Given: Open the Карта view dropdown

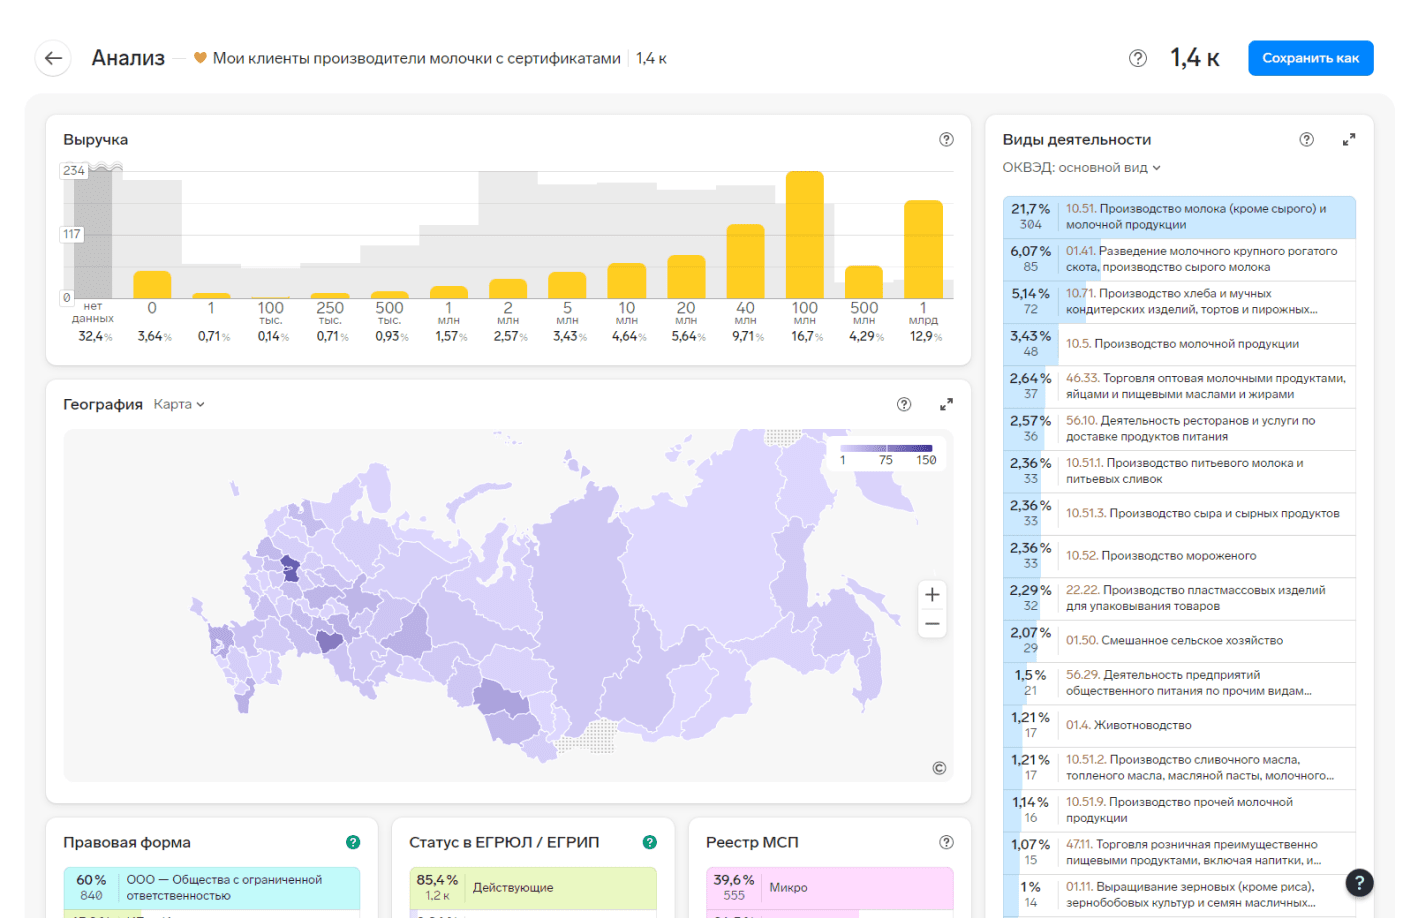Looking at the screenshot, I should pos(179,404).
